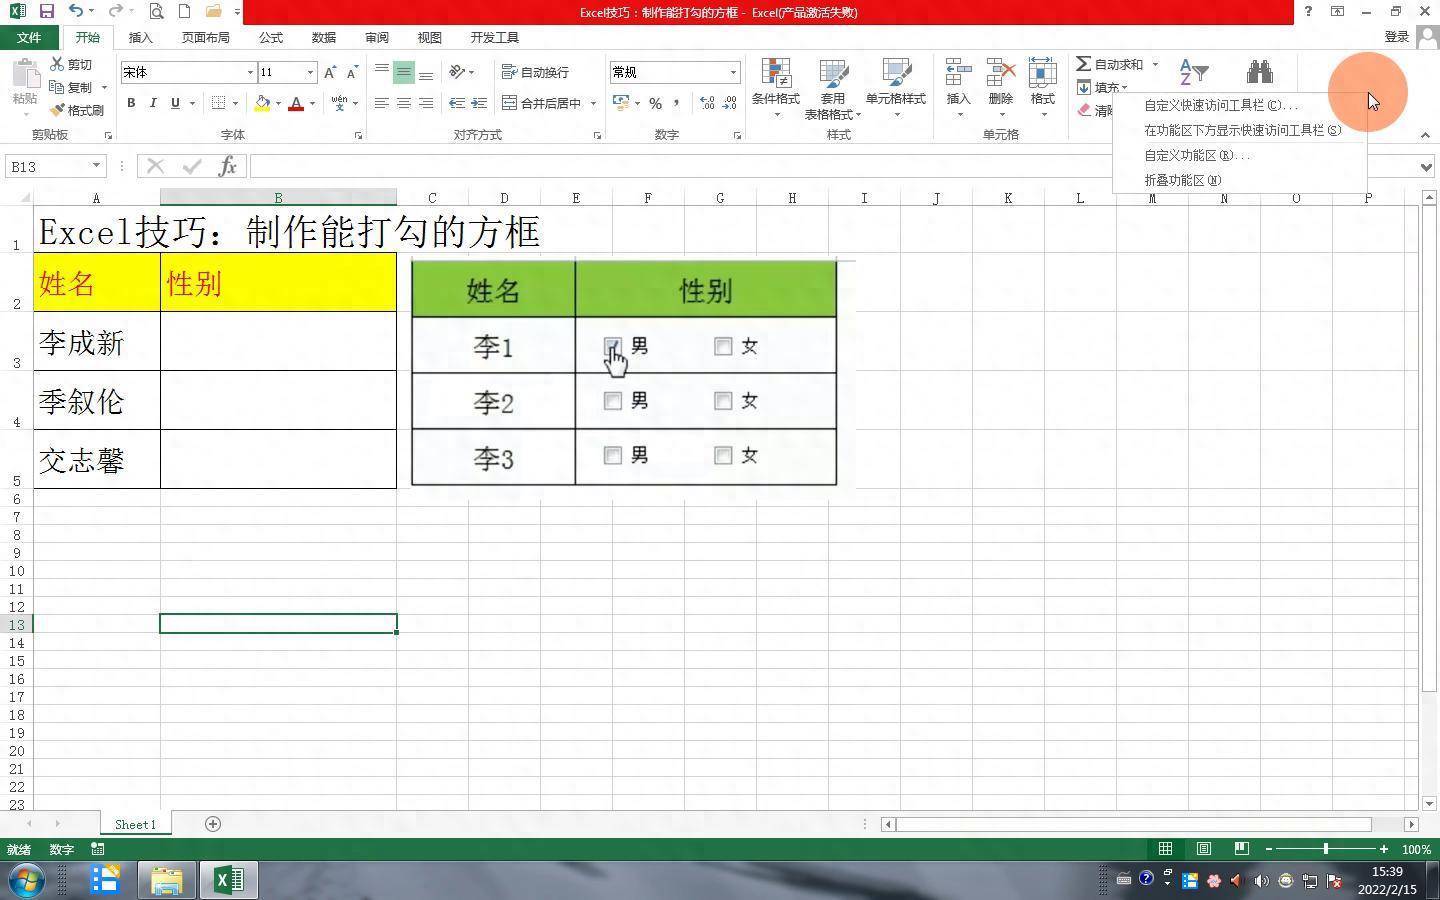Screen dimensions: 1440x900
Task: Click the insert function fx icon
Action: pyautogui.click(x=228, y=166)
